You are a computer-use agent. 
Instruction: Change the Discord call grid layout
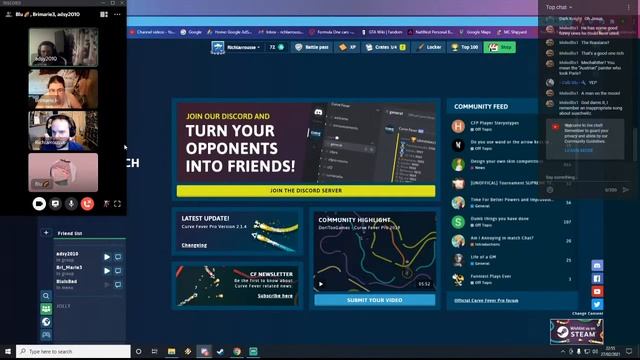[104, 14]
